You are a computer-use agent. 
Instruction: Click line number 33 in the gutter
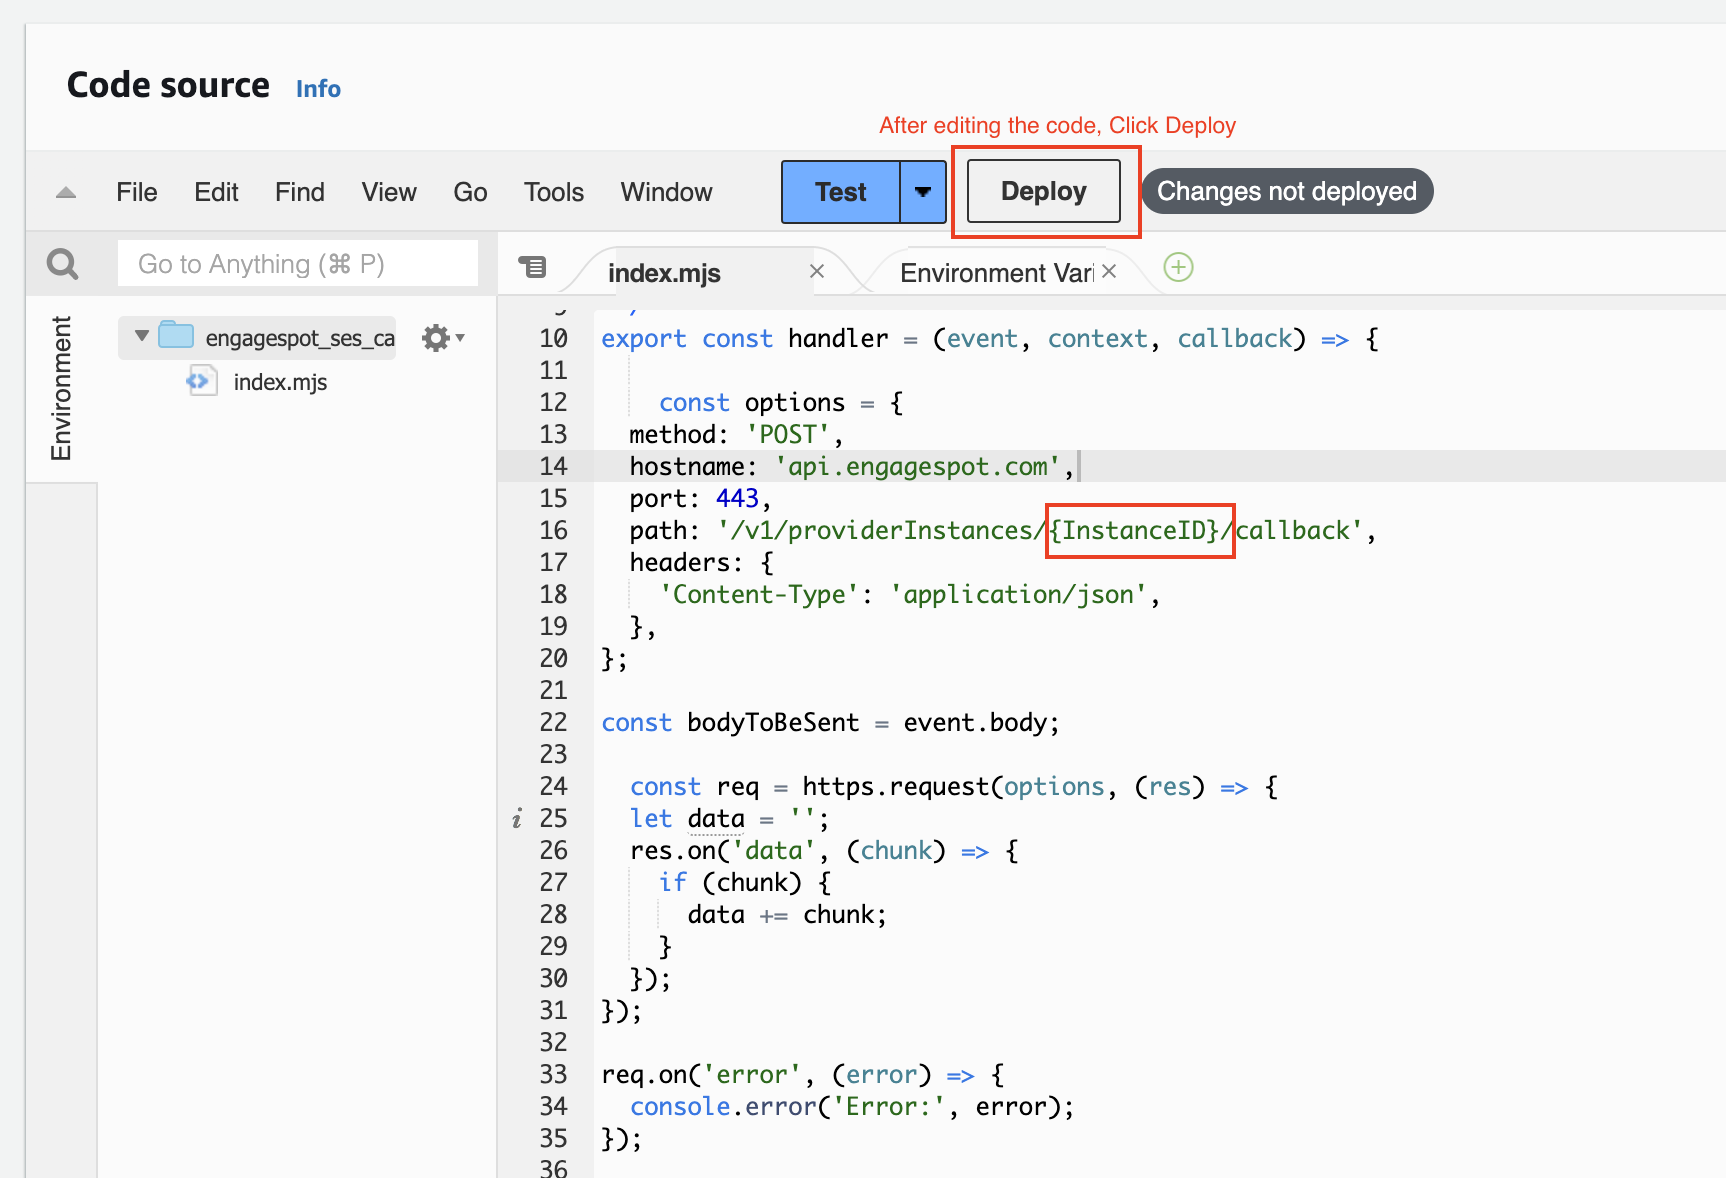[x=553, y=1074]
